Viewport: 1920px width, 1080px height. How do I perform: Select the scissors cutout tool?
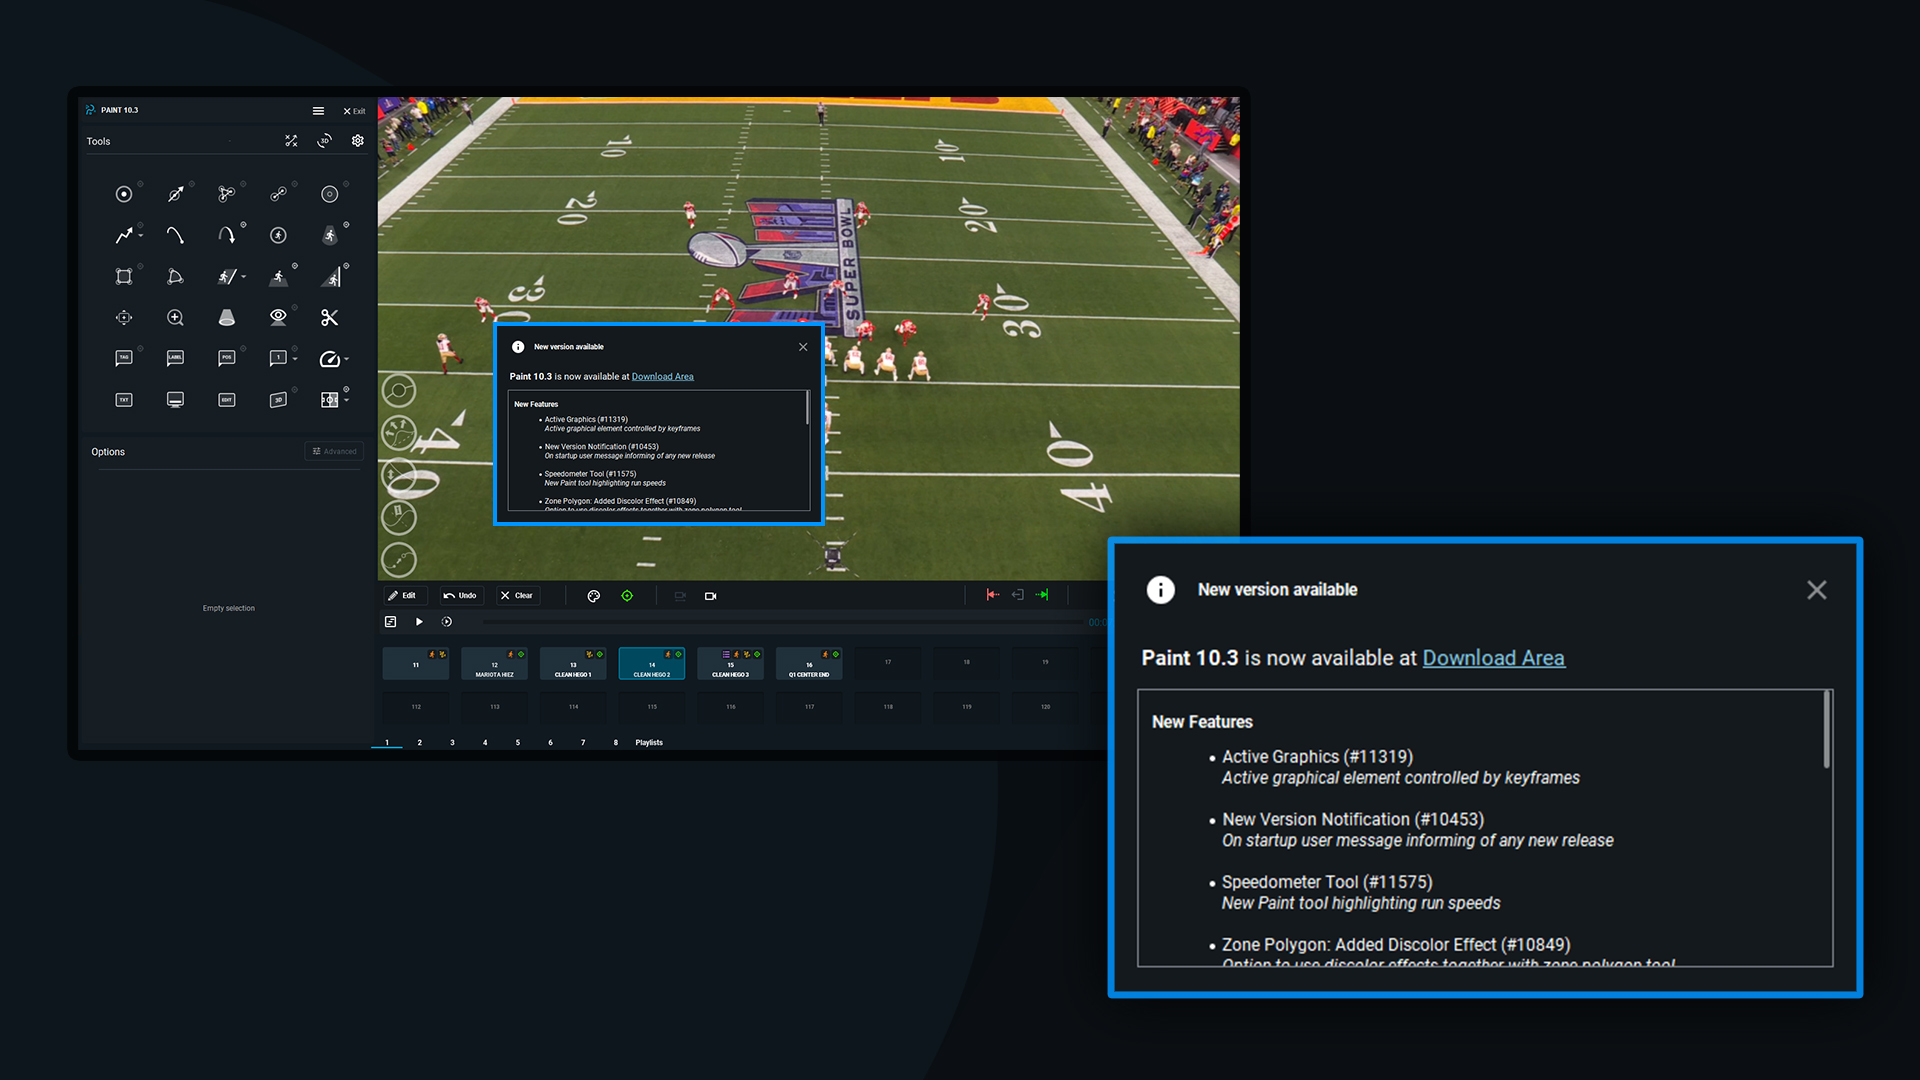coord(329,318)
